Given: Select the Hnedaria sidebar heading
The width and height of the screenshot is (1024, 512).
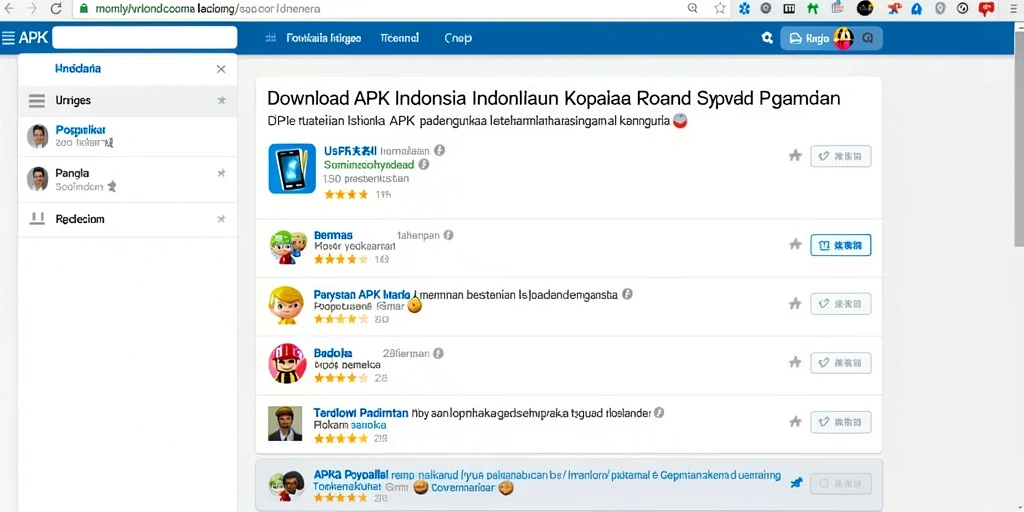Looking at the screenshot, I should click(78, 69).
